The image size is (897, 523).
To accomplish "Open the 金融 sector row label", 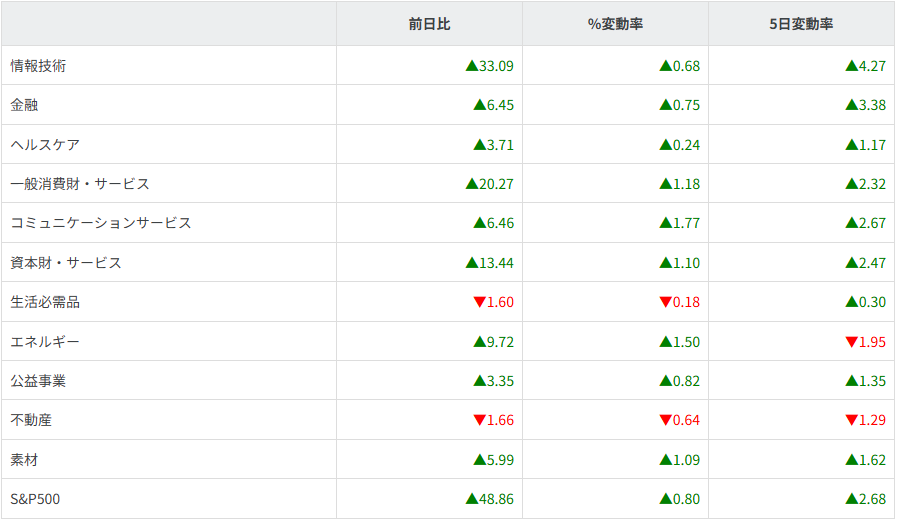I will [24, 105].
